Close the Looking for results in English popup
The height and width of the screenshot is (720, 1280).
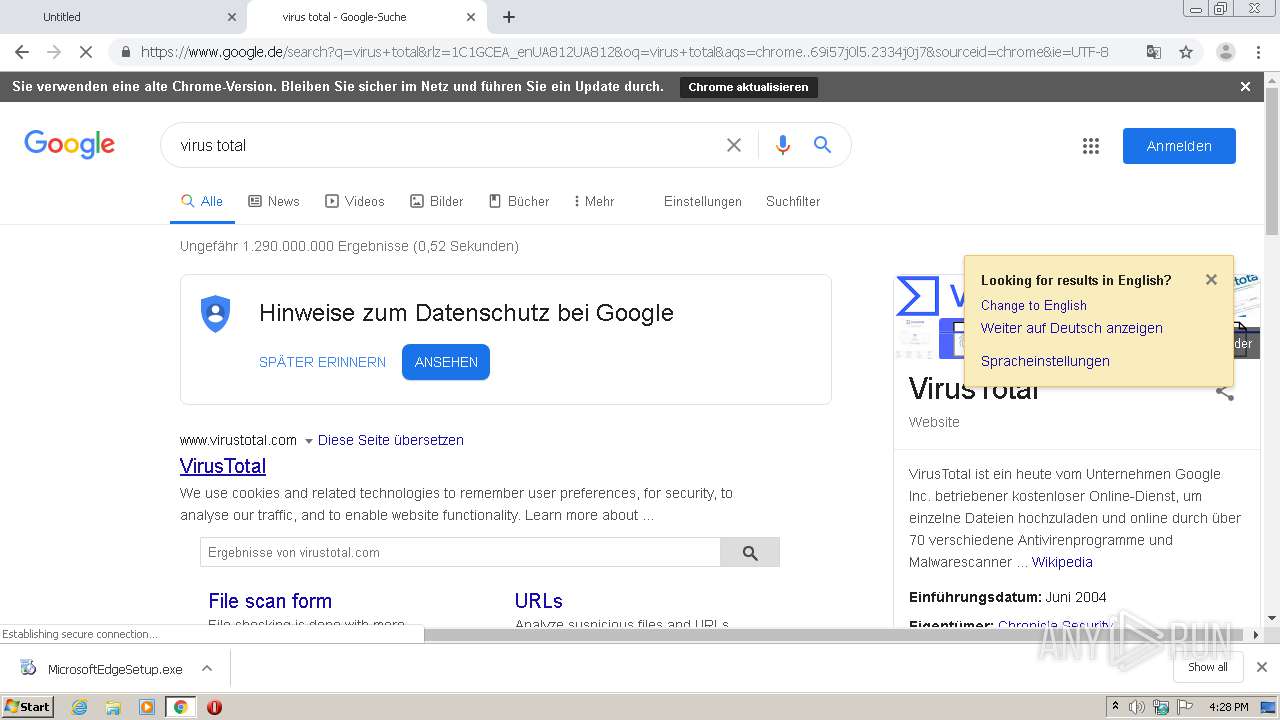click(x=1211, y=280)
